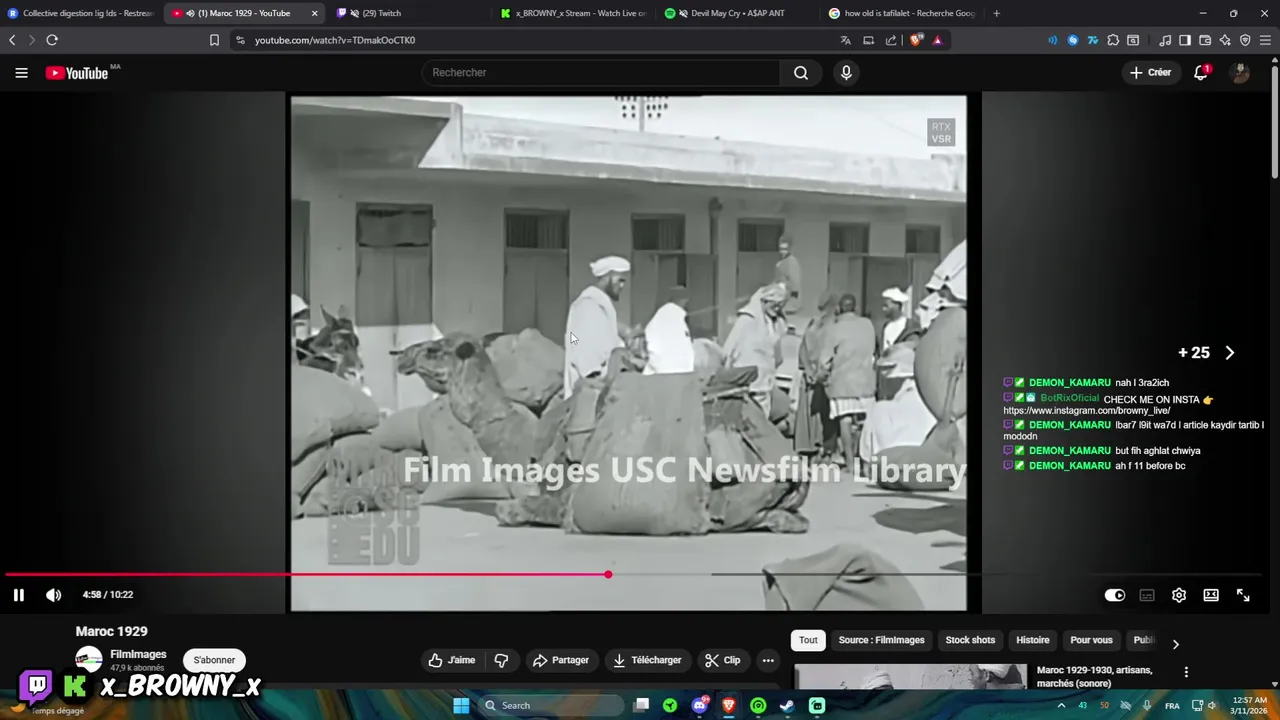Pause the video playback
The image size is (1280, 720).
[18, 595]
